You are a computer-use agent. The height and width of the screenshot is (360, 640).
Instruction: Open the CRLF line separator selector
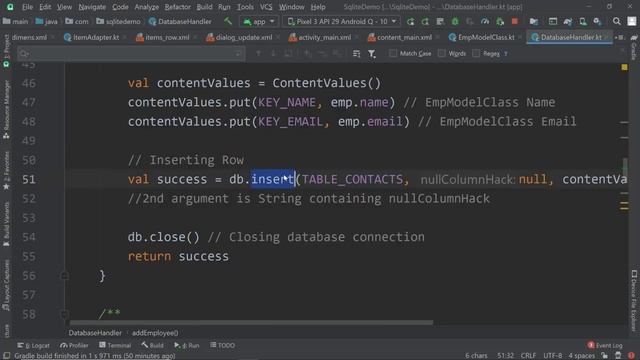[x=528, y=356]
